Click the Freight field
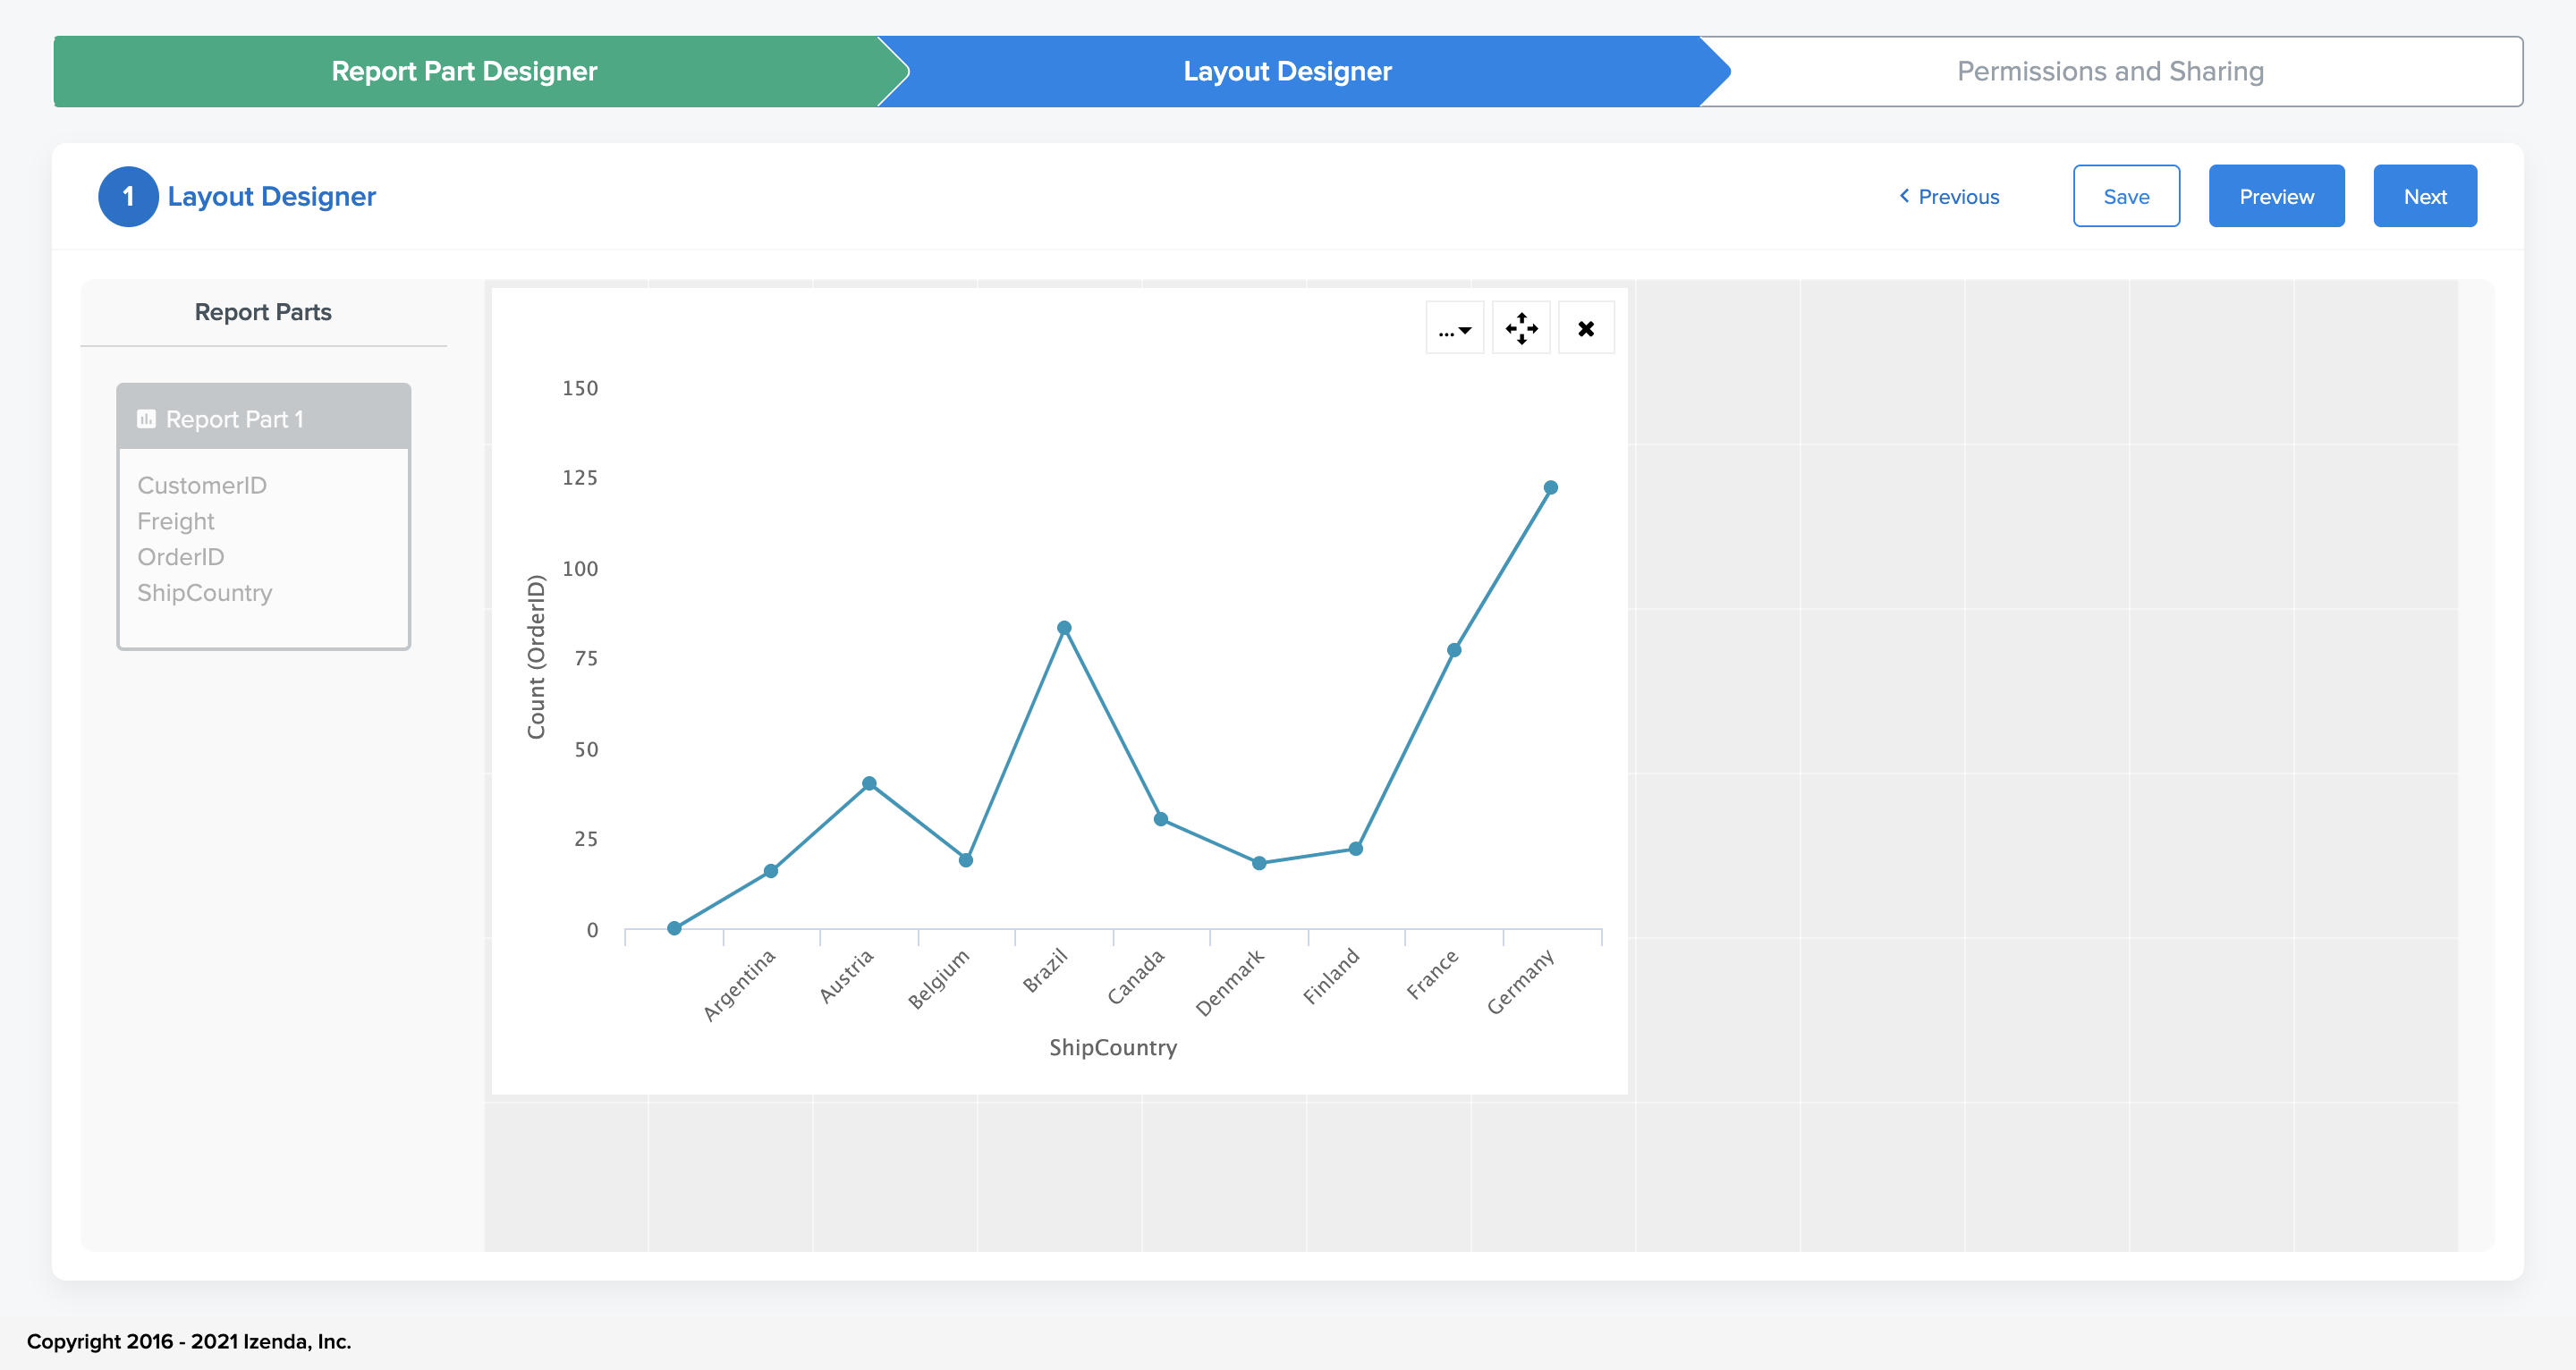The image size is (2576, 1370). click(x=176, y=521)
